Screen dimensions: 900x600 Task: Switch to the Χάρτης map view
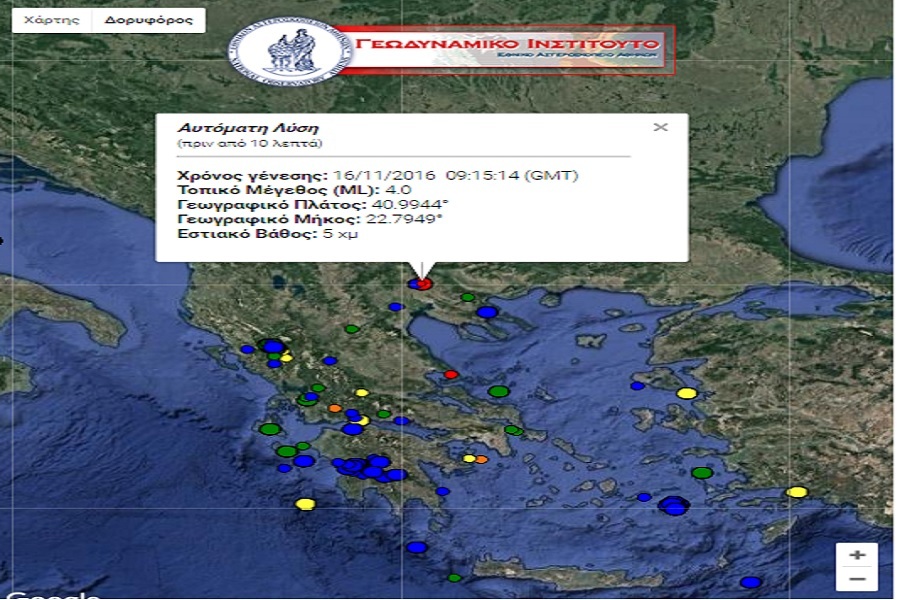(51, 20)
